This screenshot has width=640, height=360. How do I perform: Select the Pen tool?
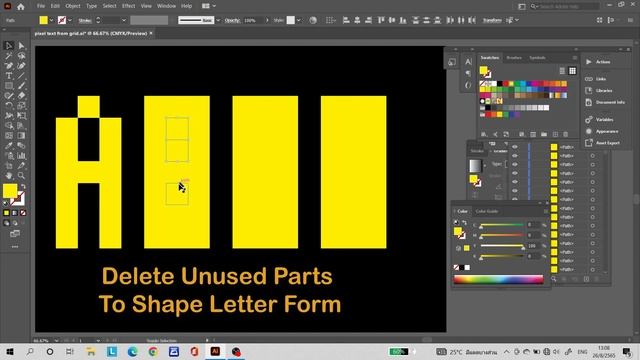coord(9,66)
